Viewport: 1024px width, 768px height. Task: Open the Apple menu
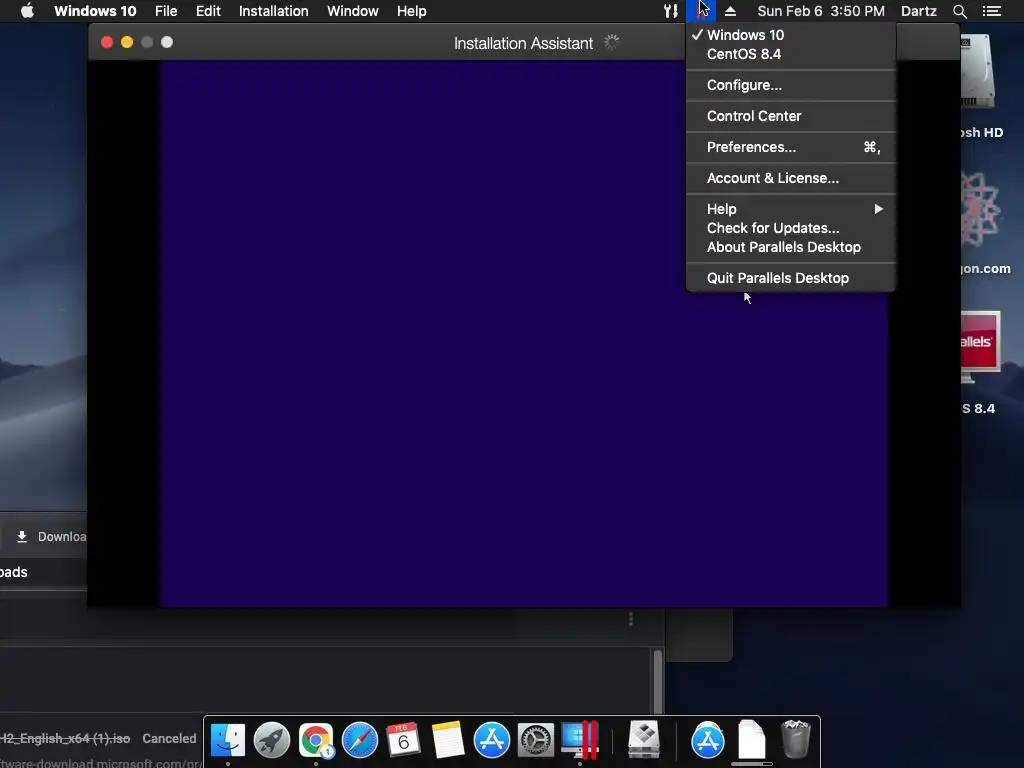tap(27, 11)
